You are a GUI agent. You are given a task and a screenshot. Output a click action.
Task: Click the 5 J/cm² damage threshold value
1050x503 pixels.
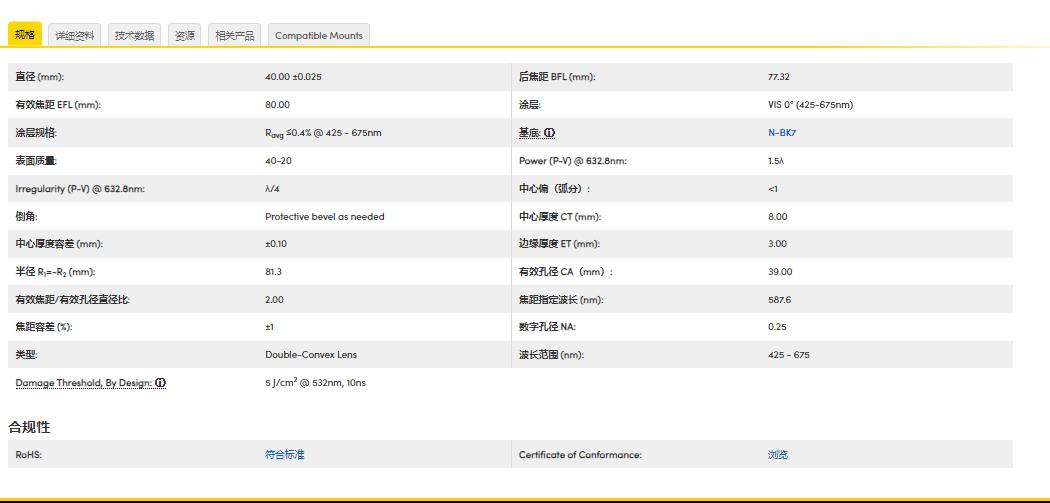point(315,383)
